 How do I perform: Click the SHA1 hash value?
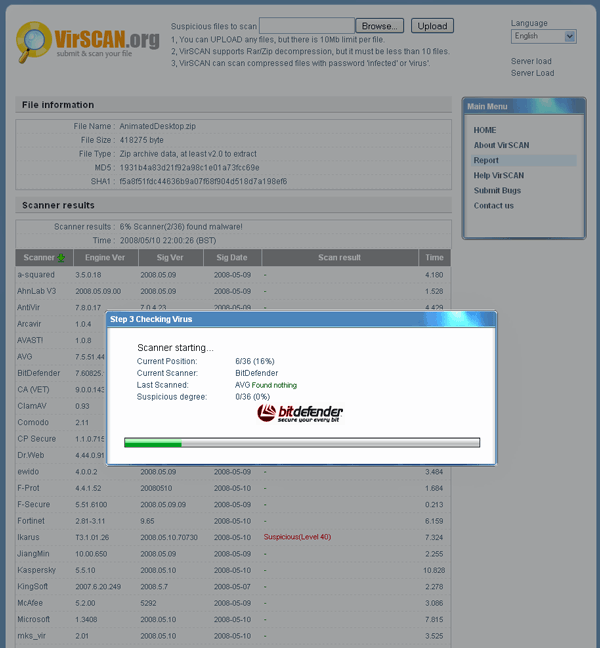click(x=203, y=181)
